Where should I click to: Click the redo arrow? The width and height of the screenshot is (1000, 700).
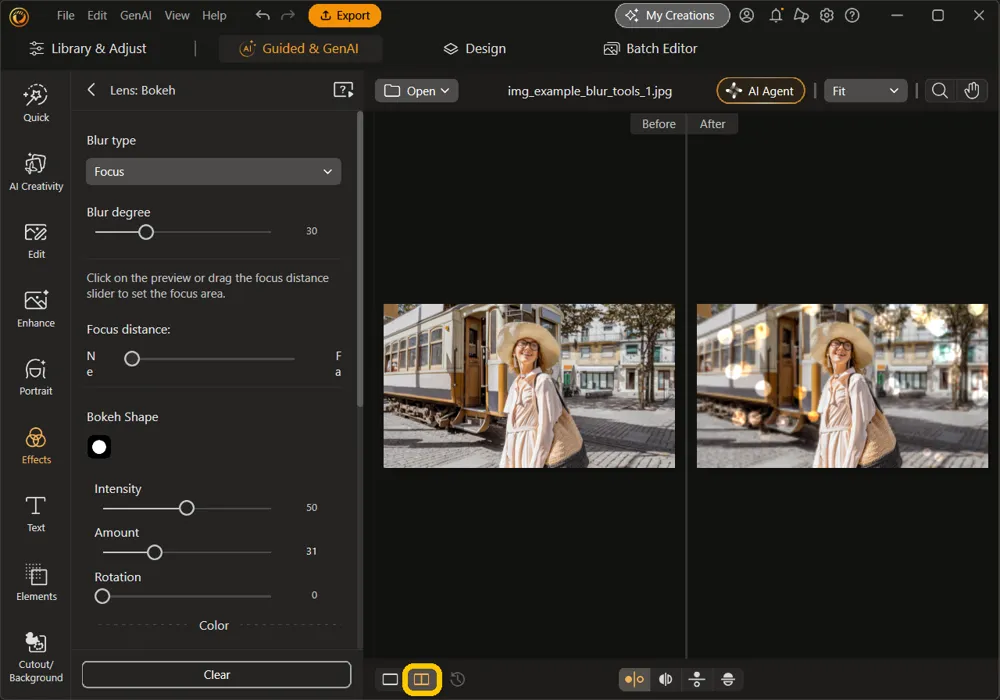click(288, 15)
